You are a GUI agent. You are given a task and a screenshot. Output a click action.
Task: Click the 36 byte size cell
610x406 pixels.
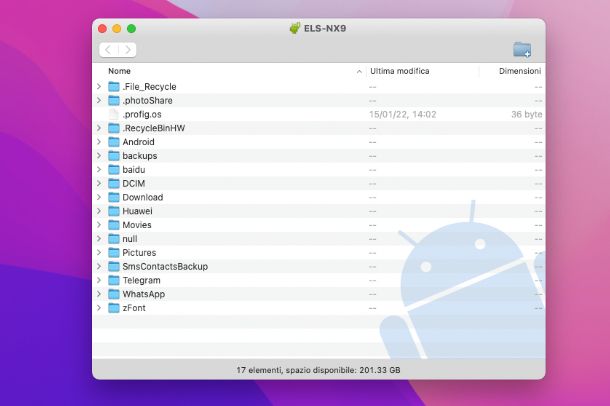click(526, 114)
